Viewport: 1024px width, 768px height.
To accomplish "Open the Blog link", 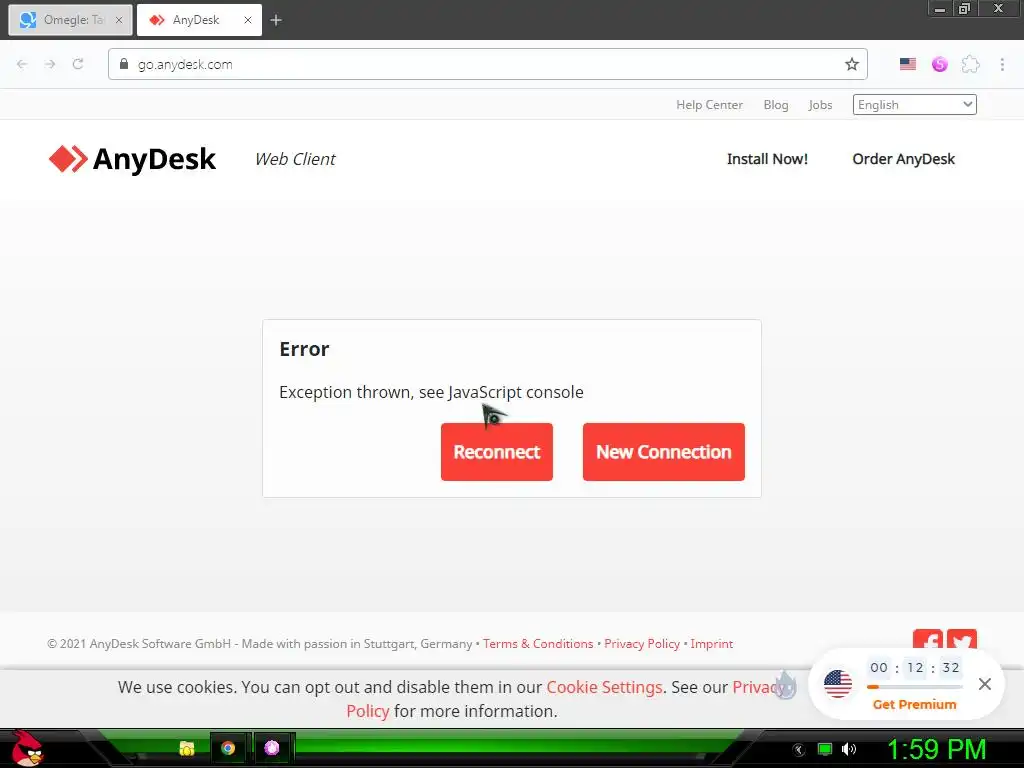I will tap(776, 104).
